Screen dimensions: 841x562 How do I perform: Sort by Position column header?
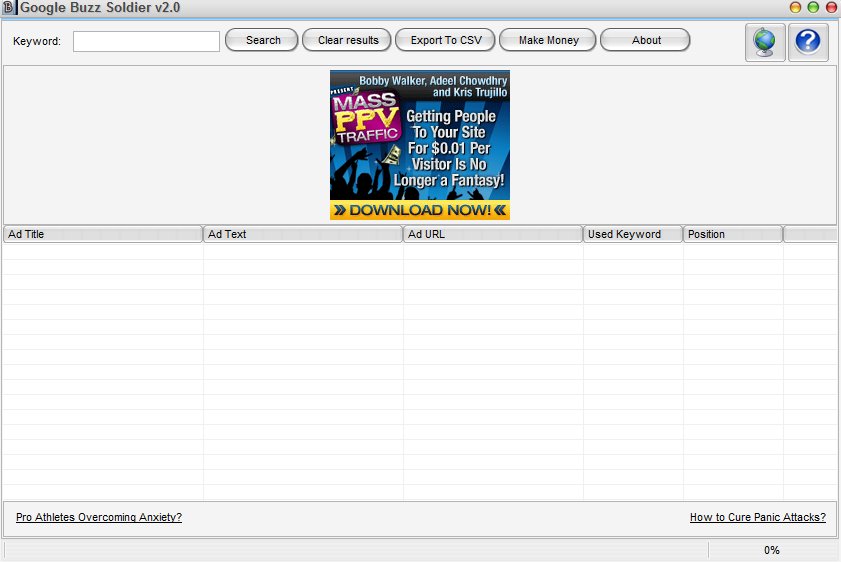coord(733,234)
